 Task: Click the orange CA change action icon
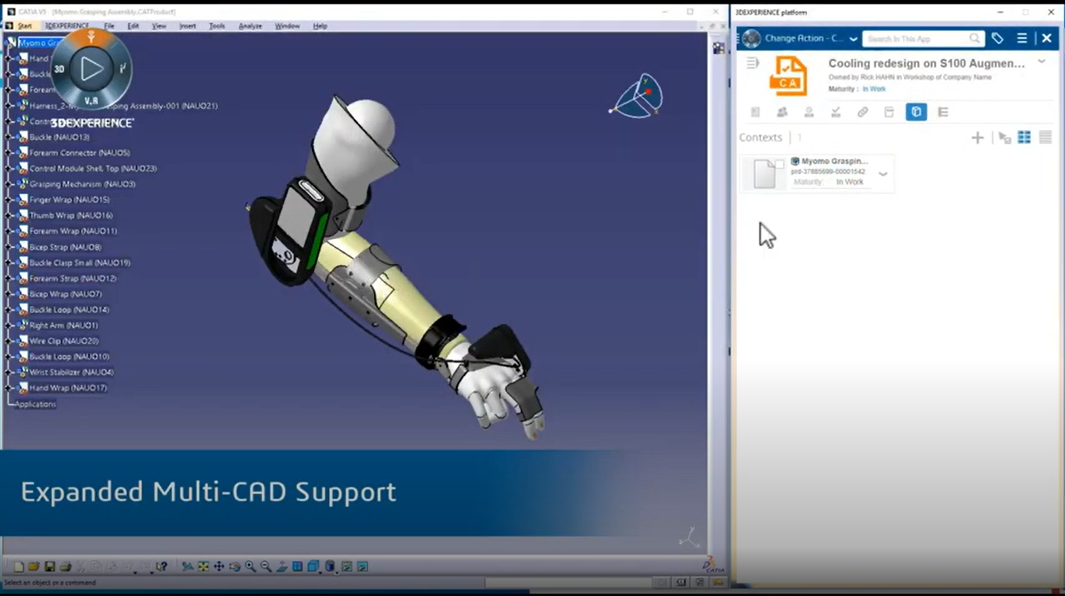pyautogui.click(x=788, y=75)
